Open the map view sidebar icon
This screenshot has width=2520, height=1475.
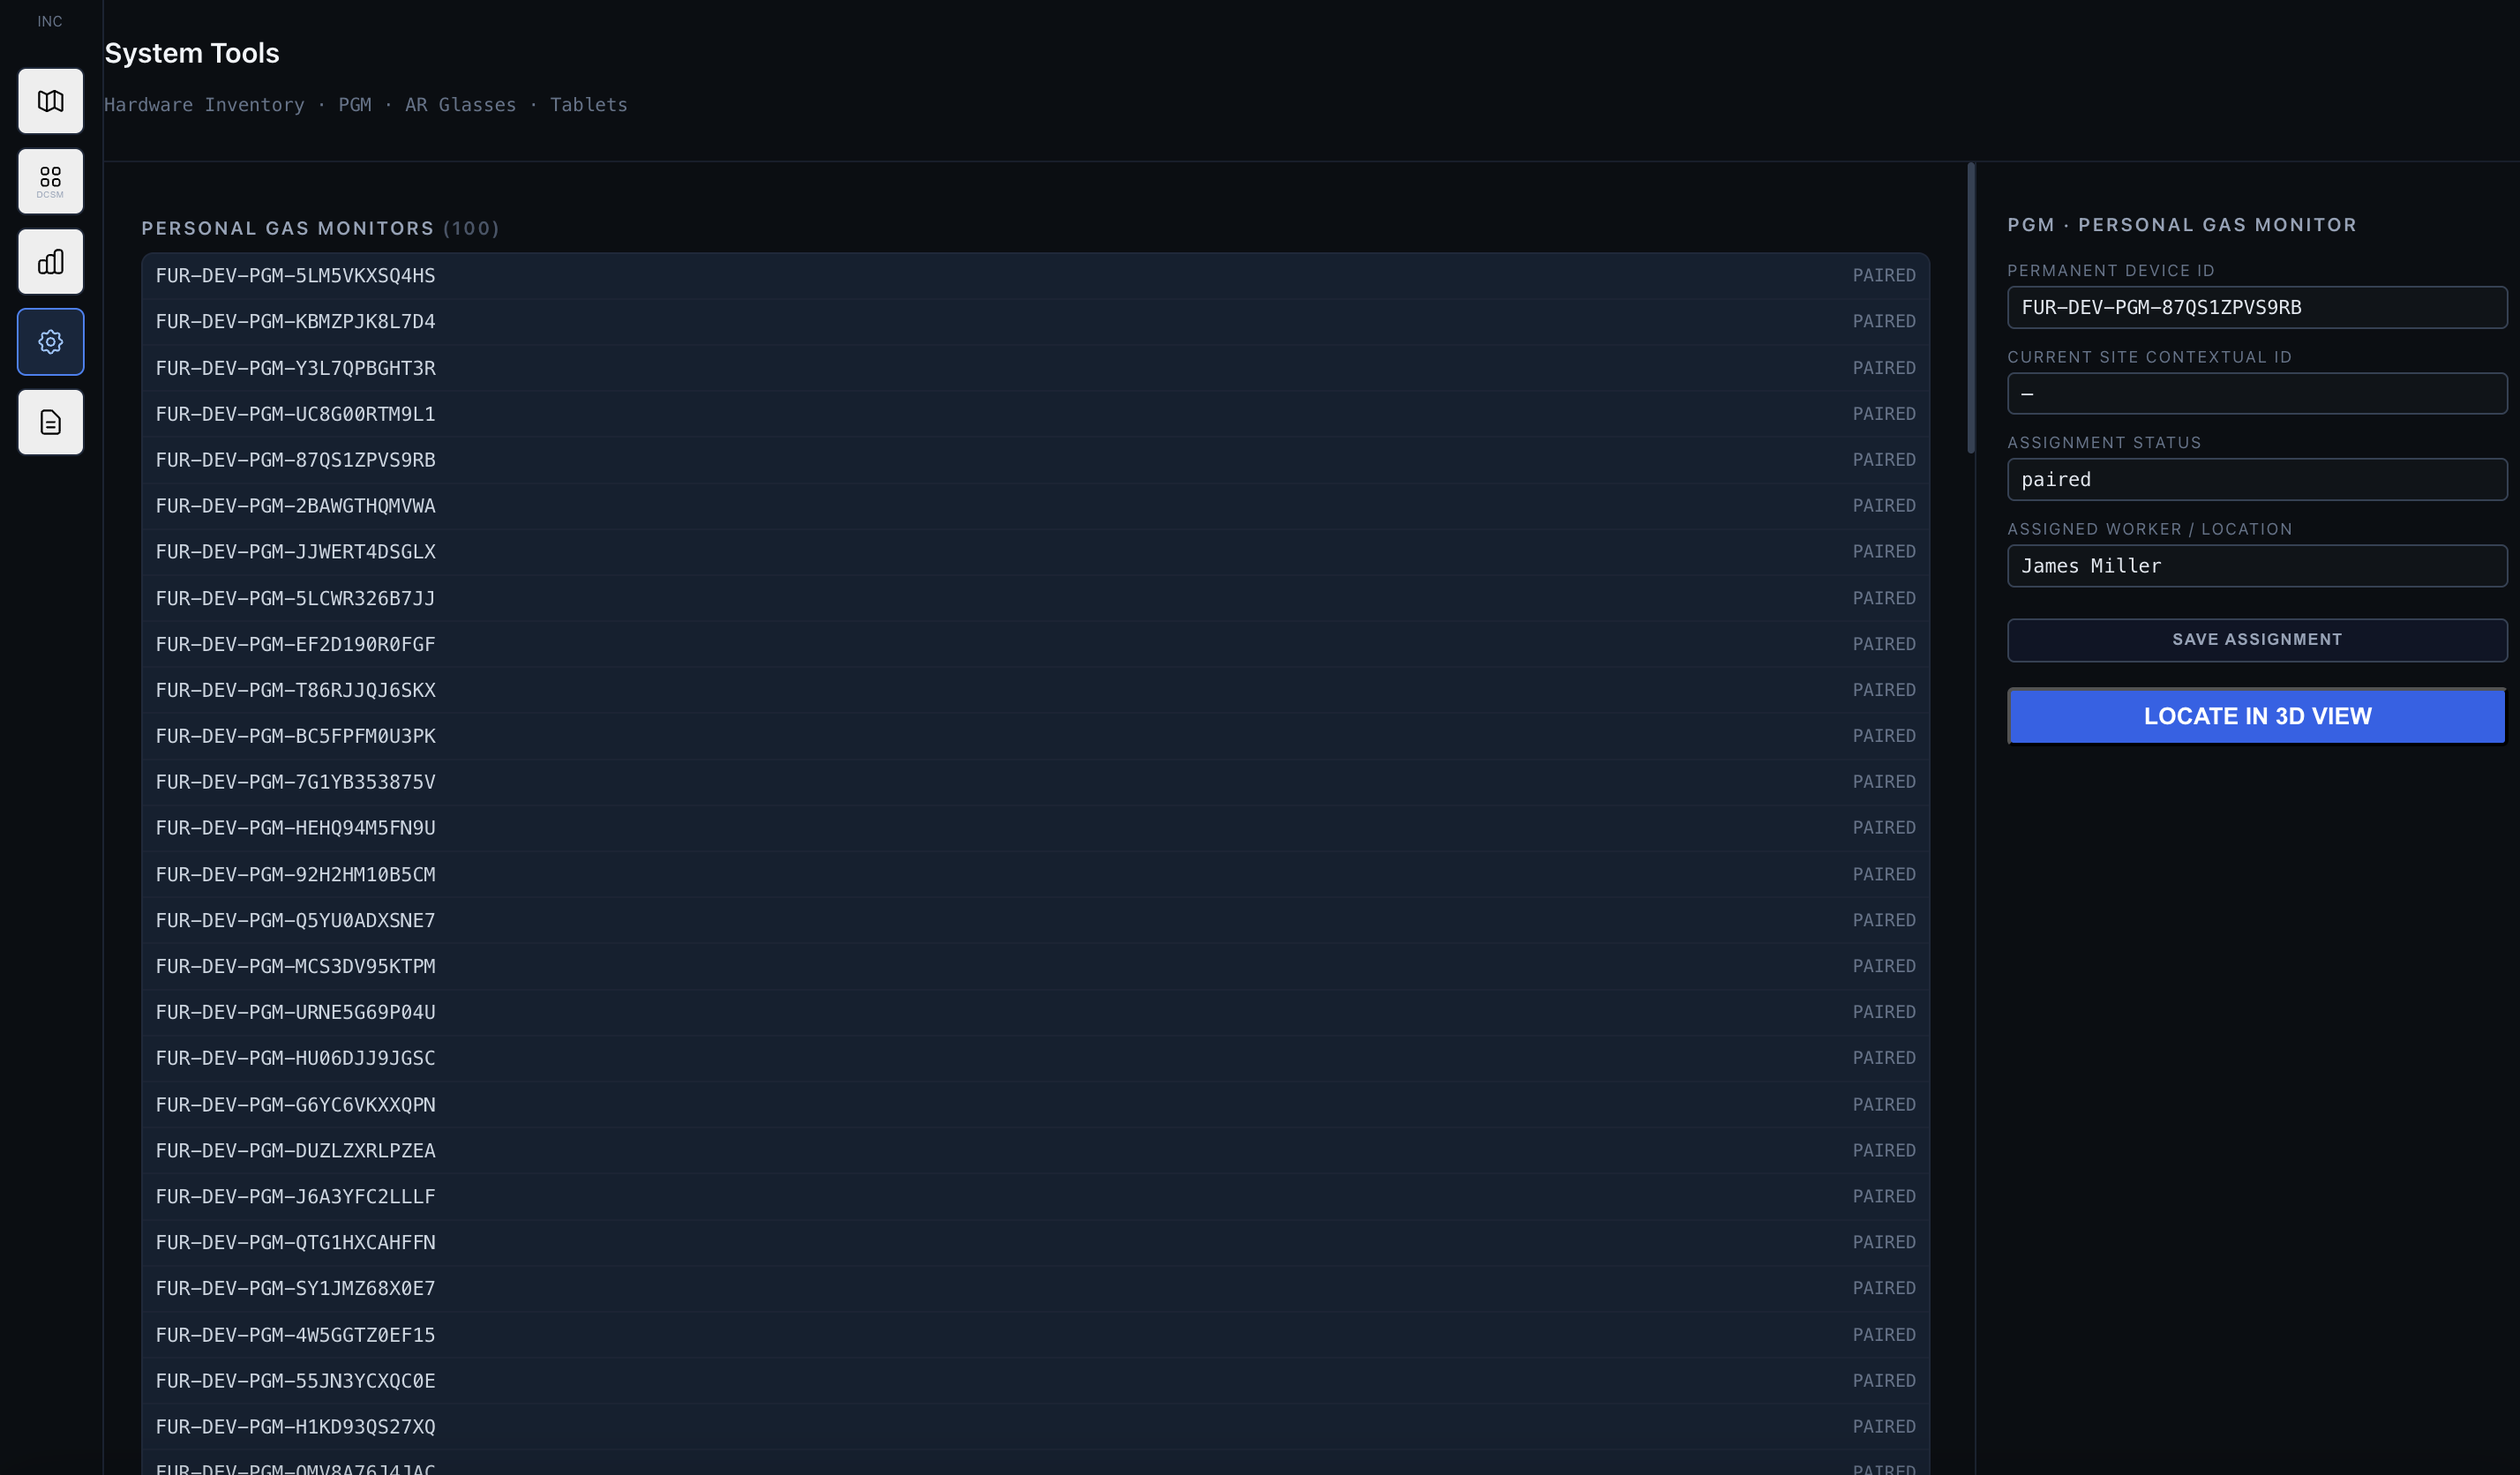coord(50,101)
